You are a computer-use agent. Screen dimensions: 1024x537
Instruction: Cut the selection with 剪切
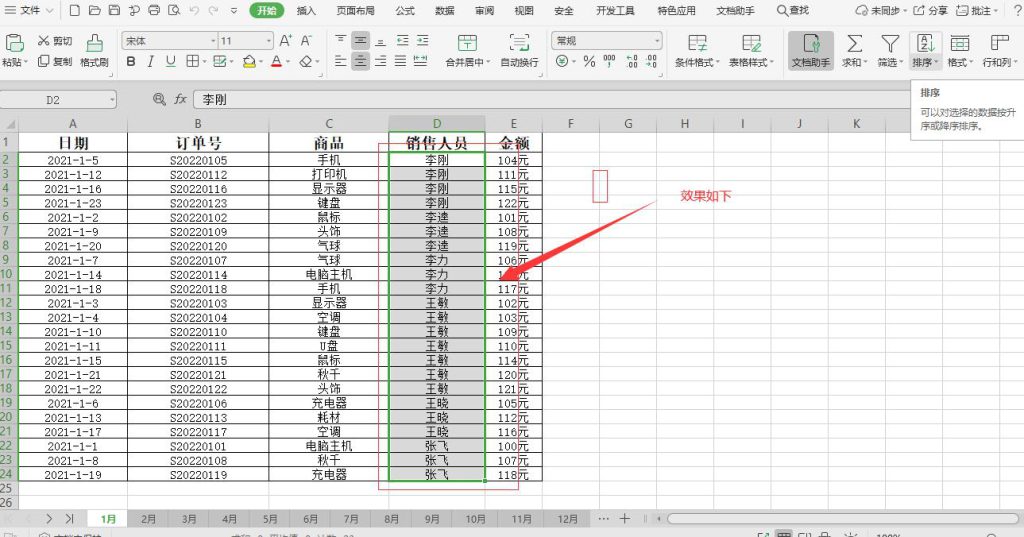tap(55, 41)
